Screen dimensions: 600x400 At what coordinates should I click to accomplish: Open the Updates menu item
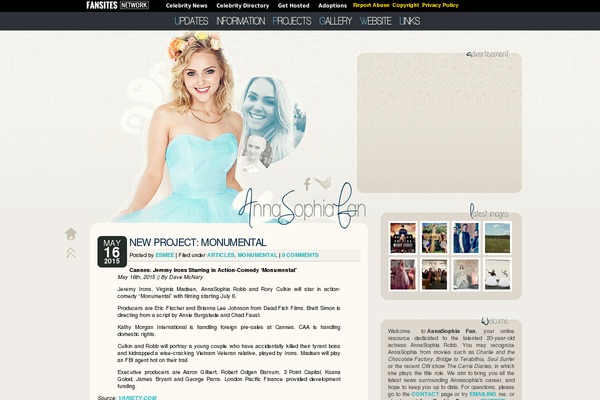click(x=191, y=21)
